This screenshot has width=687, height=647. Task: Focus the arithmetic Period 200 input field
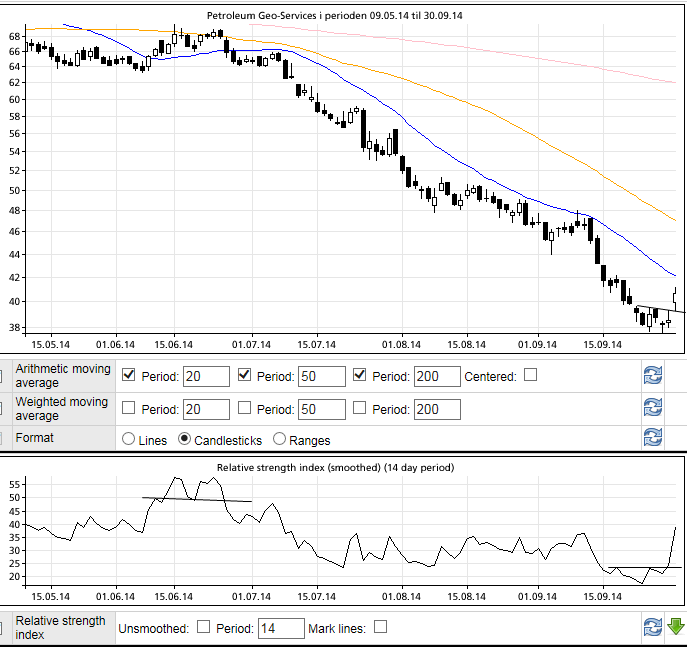coord(436,377)
